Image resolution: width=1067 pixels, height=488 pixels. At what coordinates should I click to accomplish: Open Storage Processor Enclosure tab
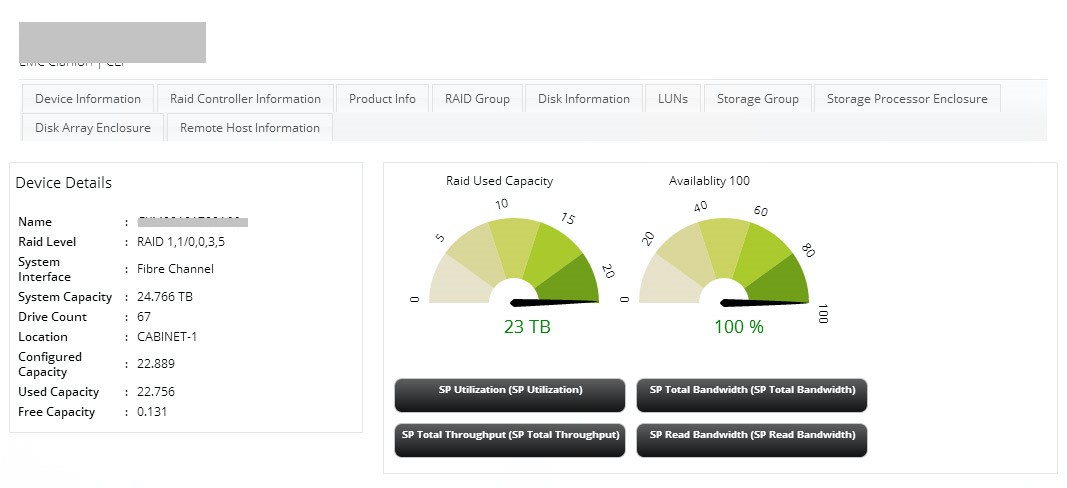(906, 99)
